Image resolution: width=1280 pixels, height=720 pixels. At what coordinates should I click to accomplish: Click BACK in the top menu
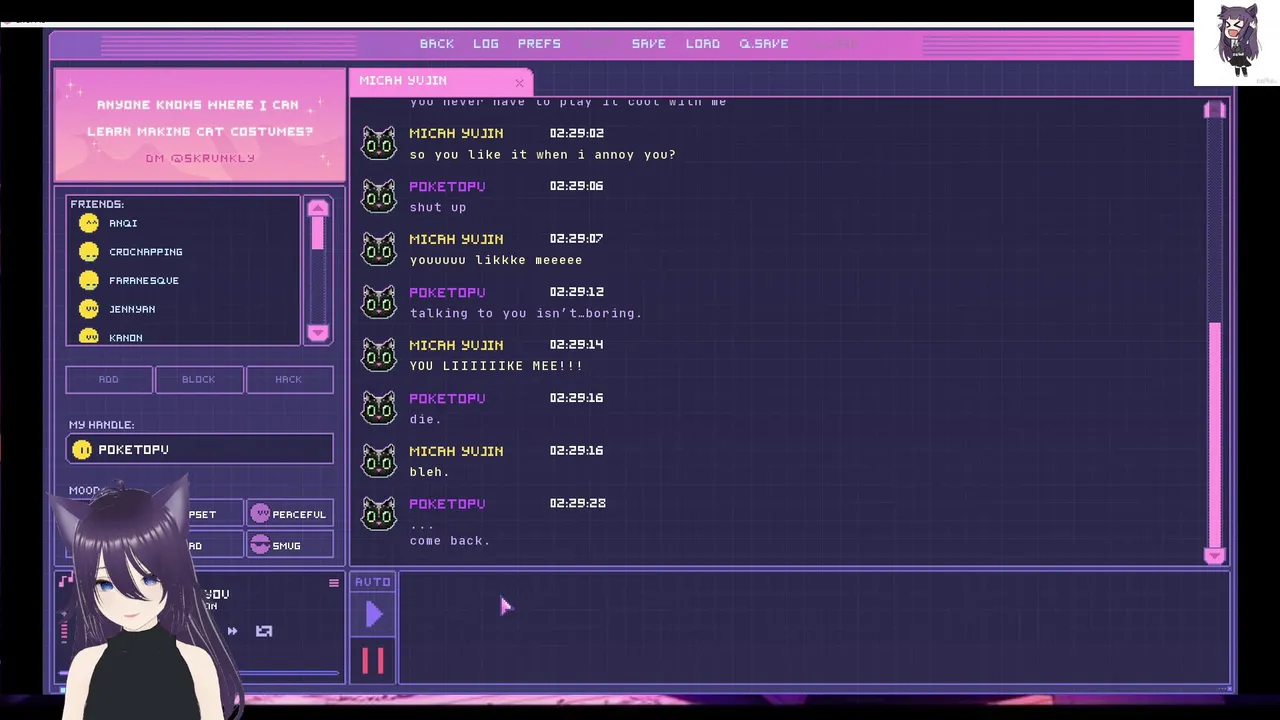pos(437,44)
